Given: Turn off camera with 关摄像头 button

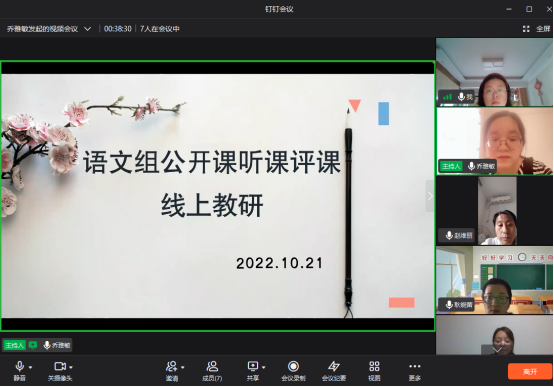Looking at the screenshot, I should pyautogui.click(x=60, y=371).
